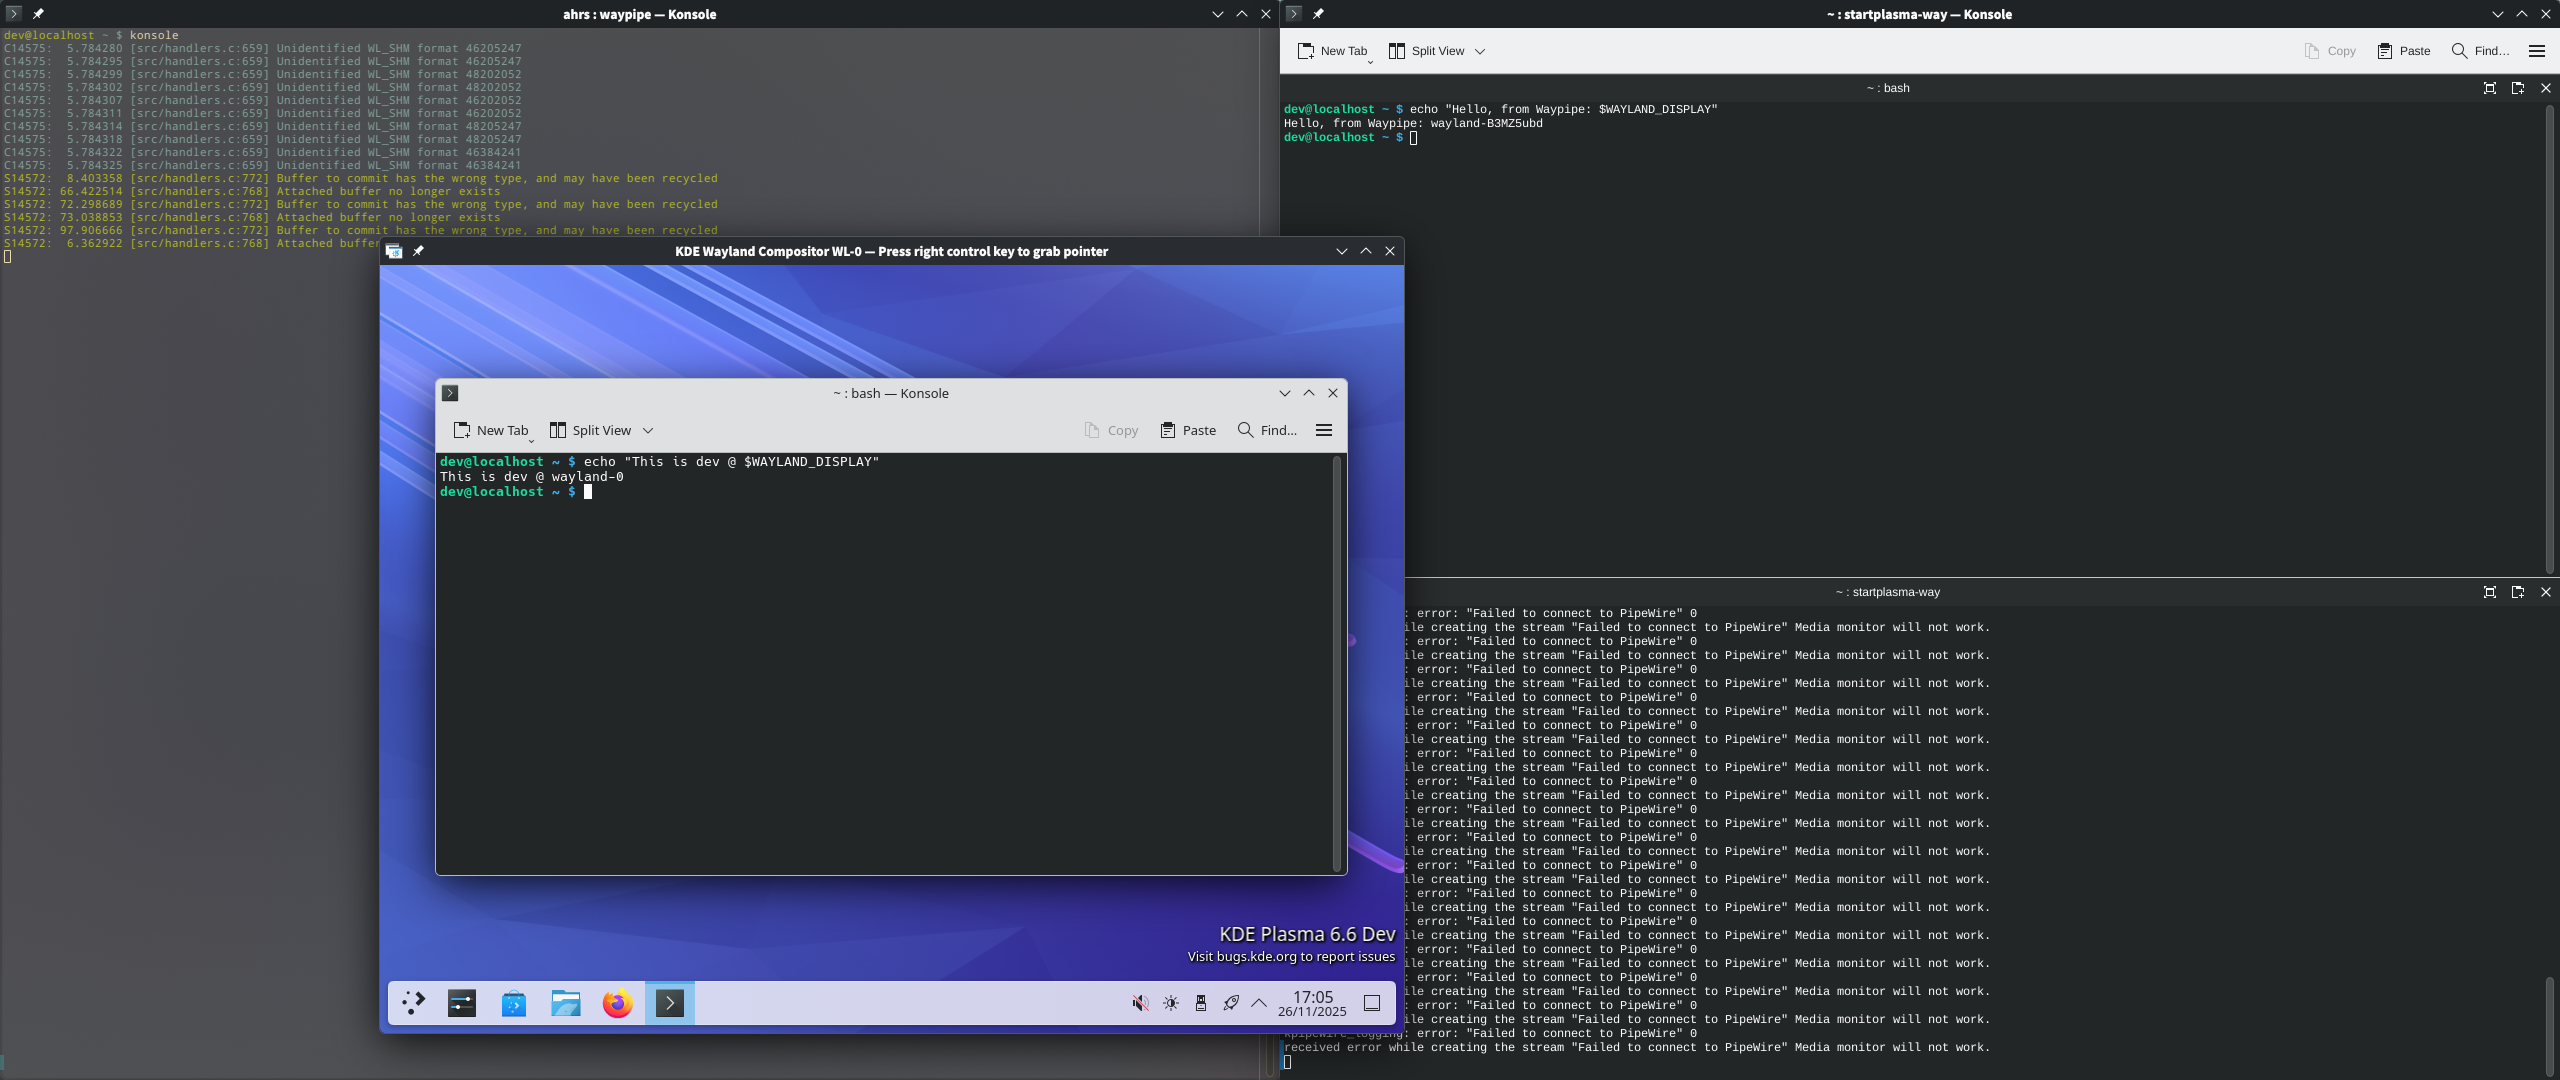Click the startplasma-way pane scrollbar
This screenshot has height=1080, width=2560.
pyautogui.click(x=2549, y=1025)
